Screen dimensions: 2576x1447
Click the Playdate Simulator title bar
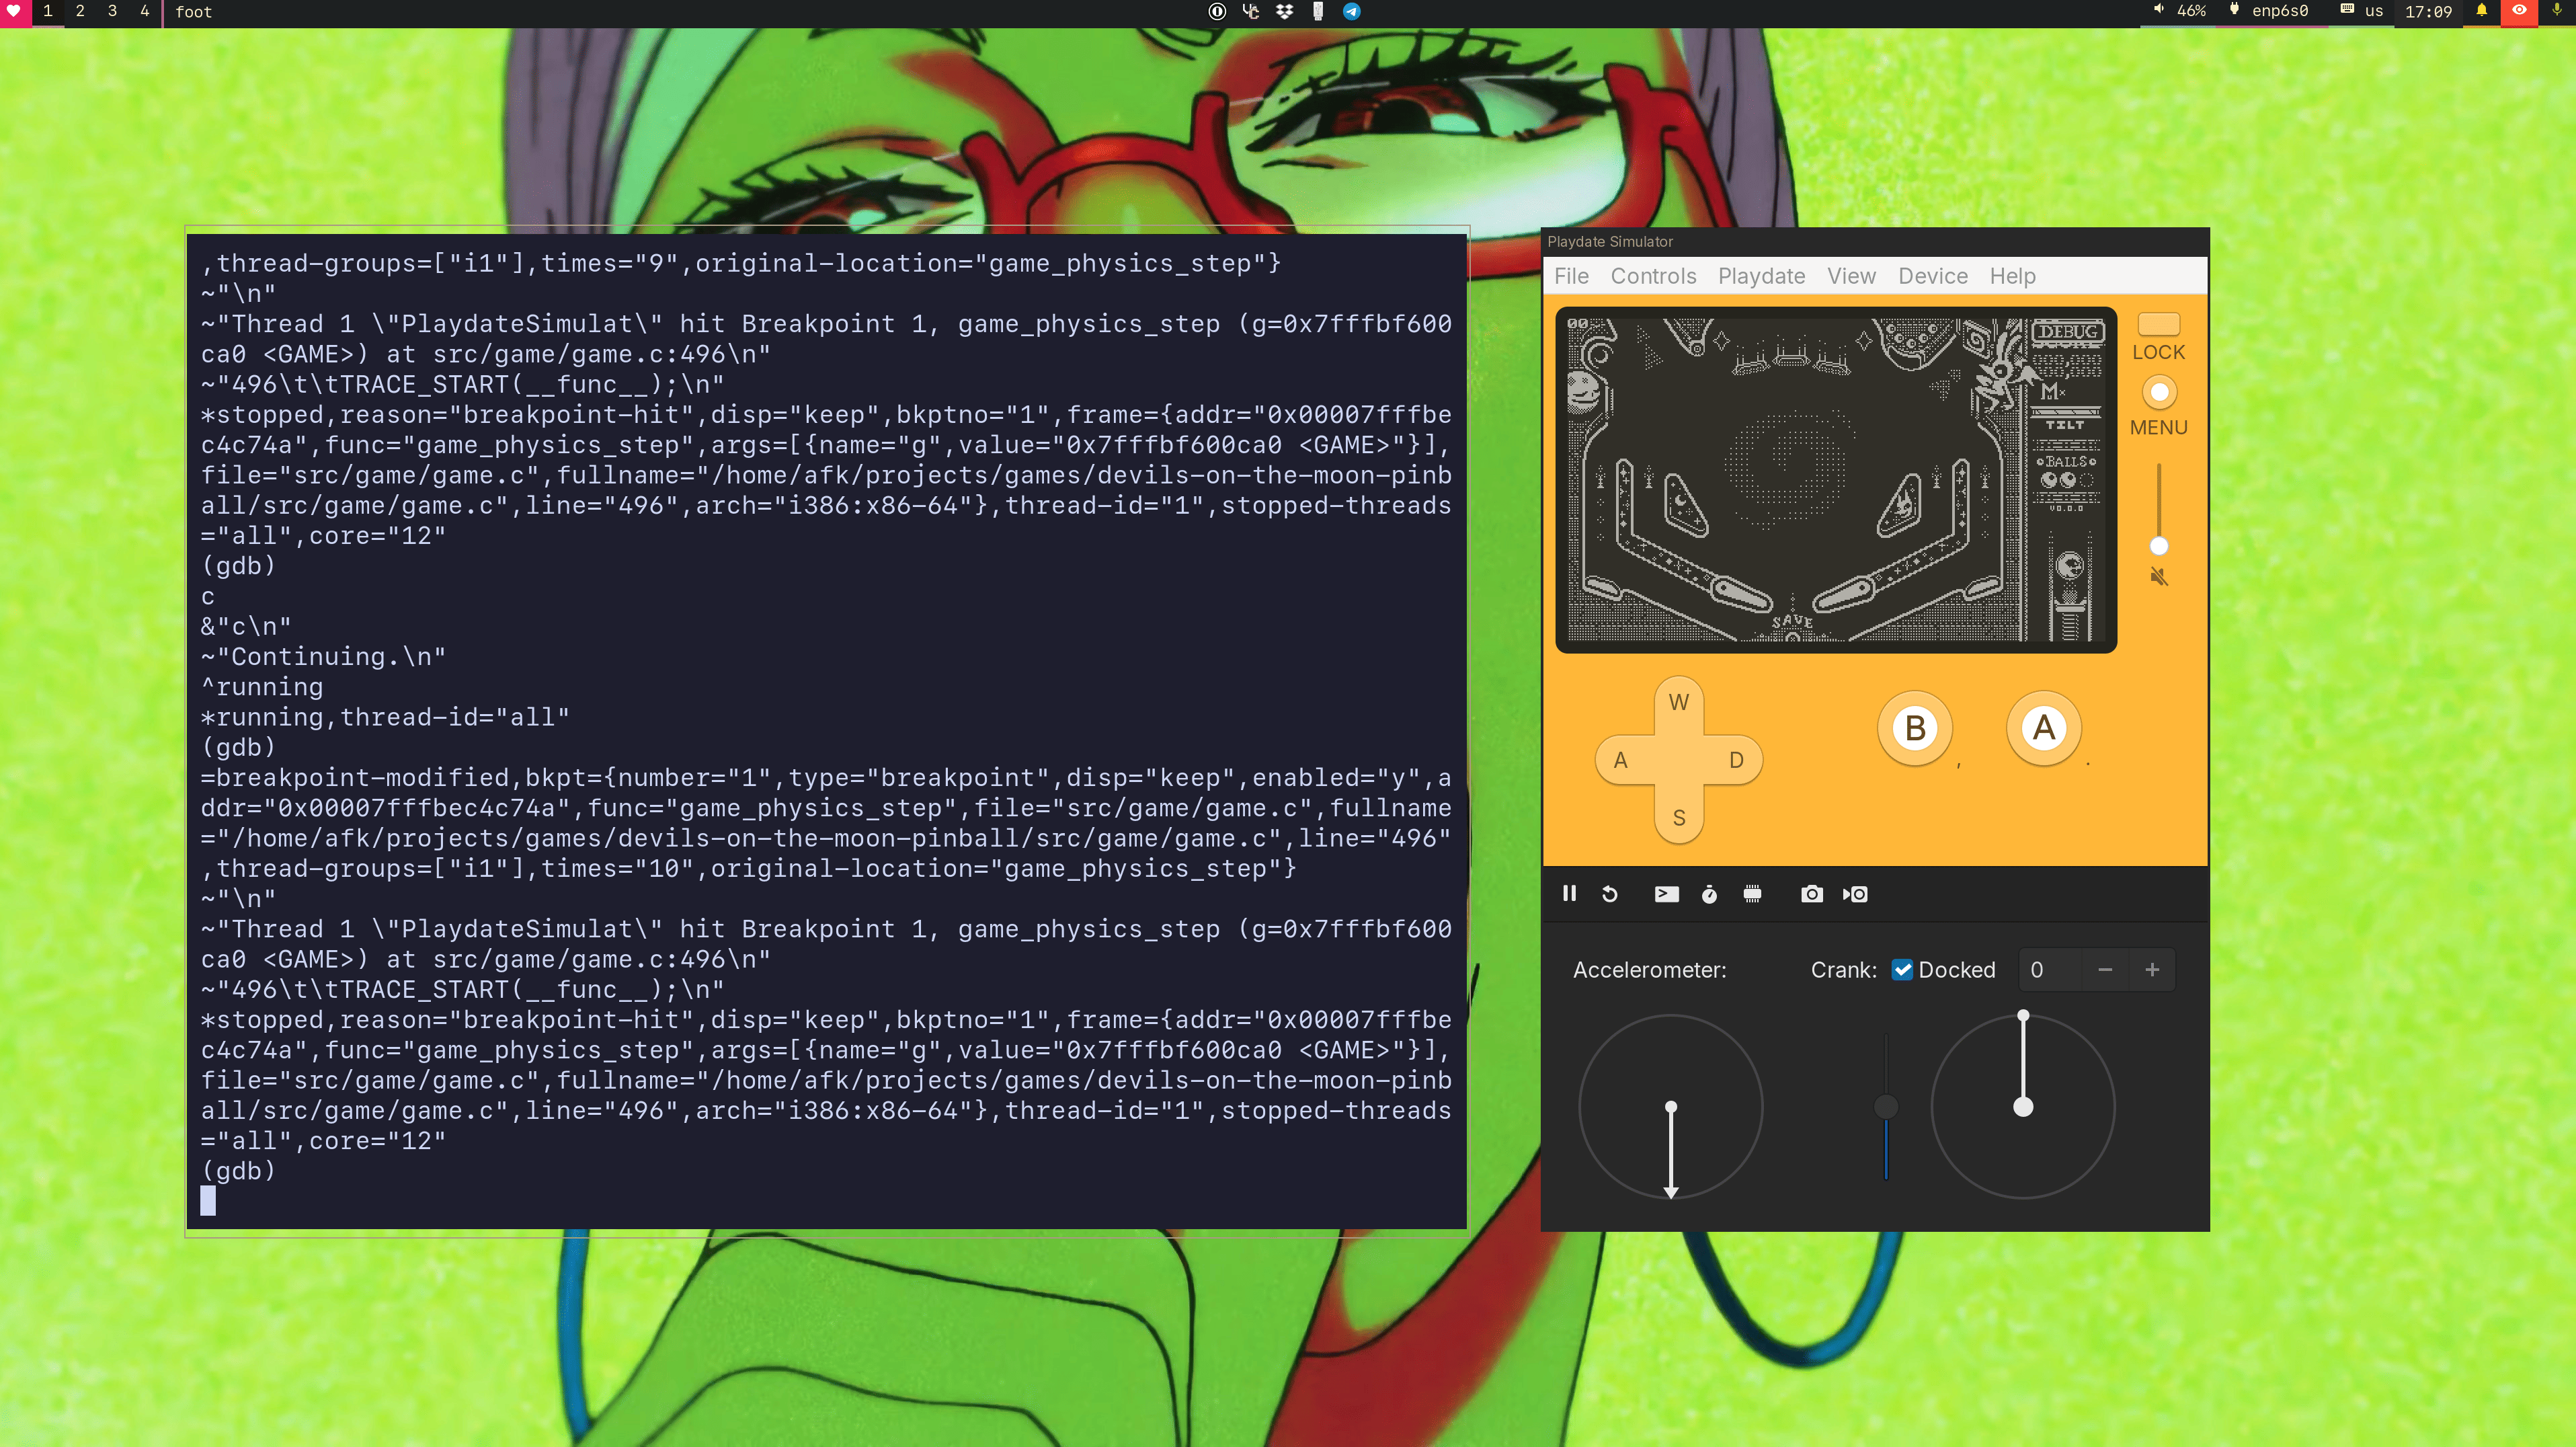(x=1874, y=241)
